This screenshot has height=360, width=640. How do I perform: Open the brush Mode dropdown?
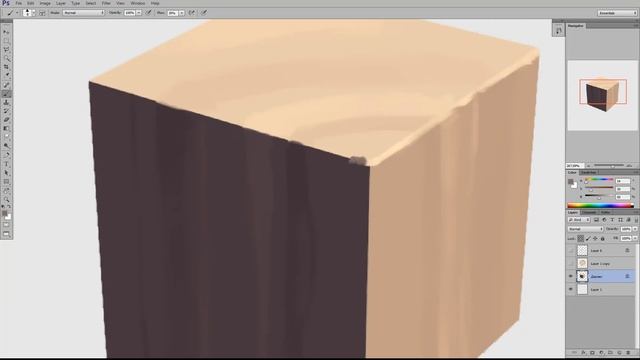(84, 13)
